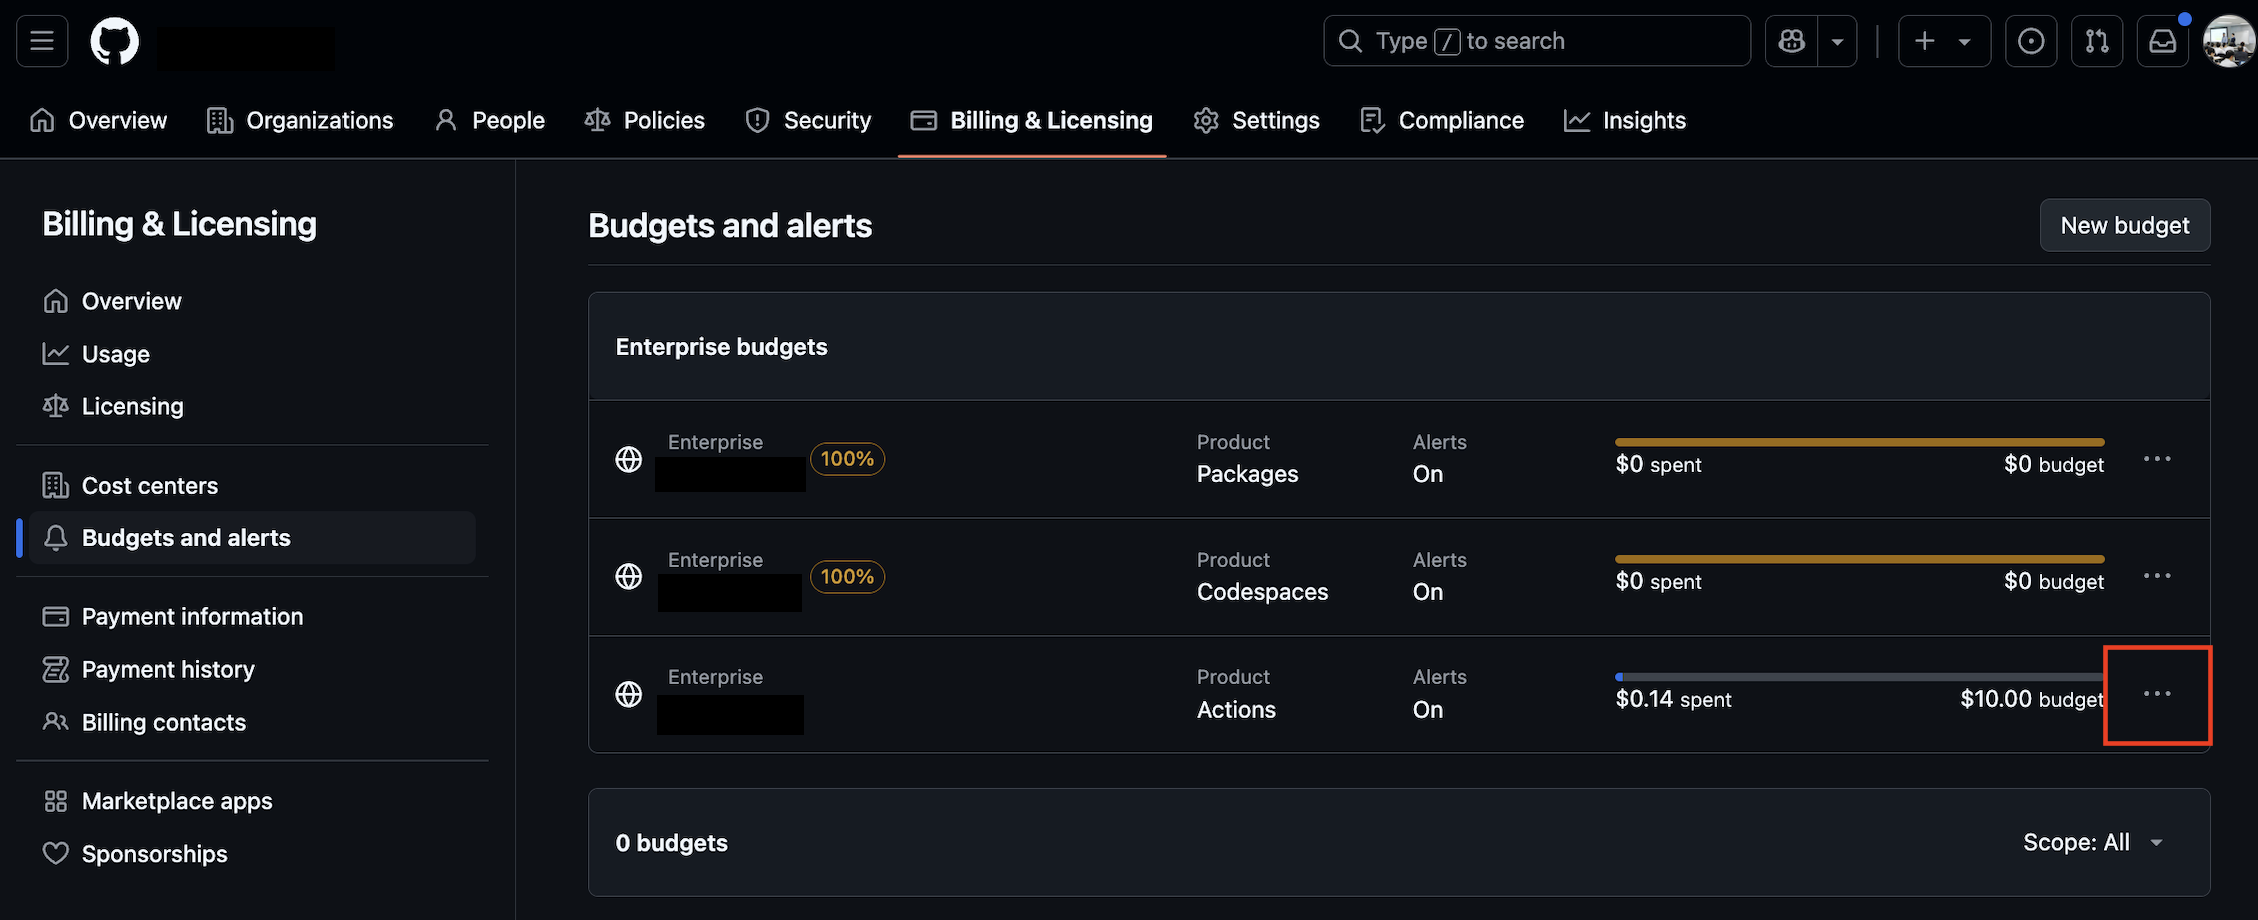This screenshot has width=2258, height=920.
Task: Go to GitHub home via Octocat logo
Action: coord(115,42)
